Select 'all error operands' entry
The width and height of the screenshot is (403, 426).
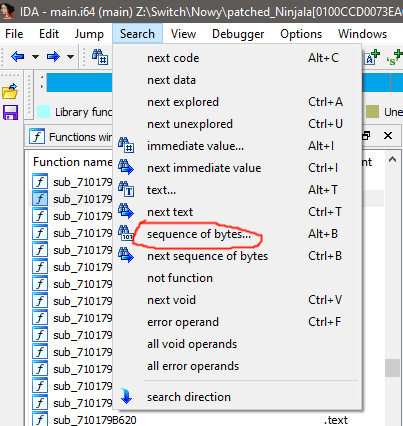coord(237,366)
